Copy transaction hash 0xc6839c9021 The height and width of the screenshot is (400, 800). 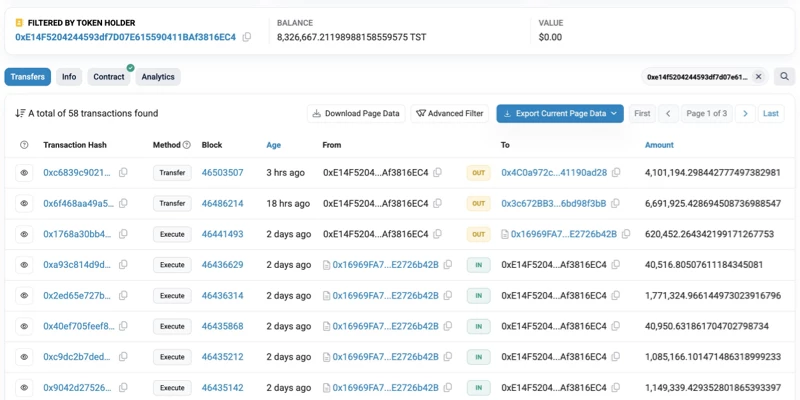(123, 173)
